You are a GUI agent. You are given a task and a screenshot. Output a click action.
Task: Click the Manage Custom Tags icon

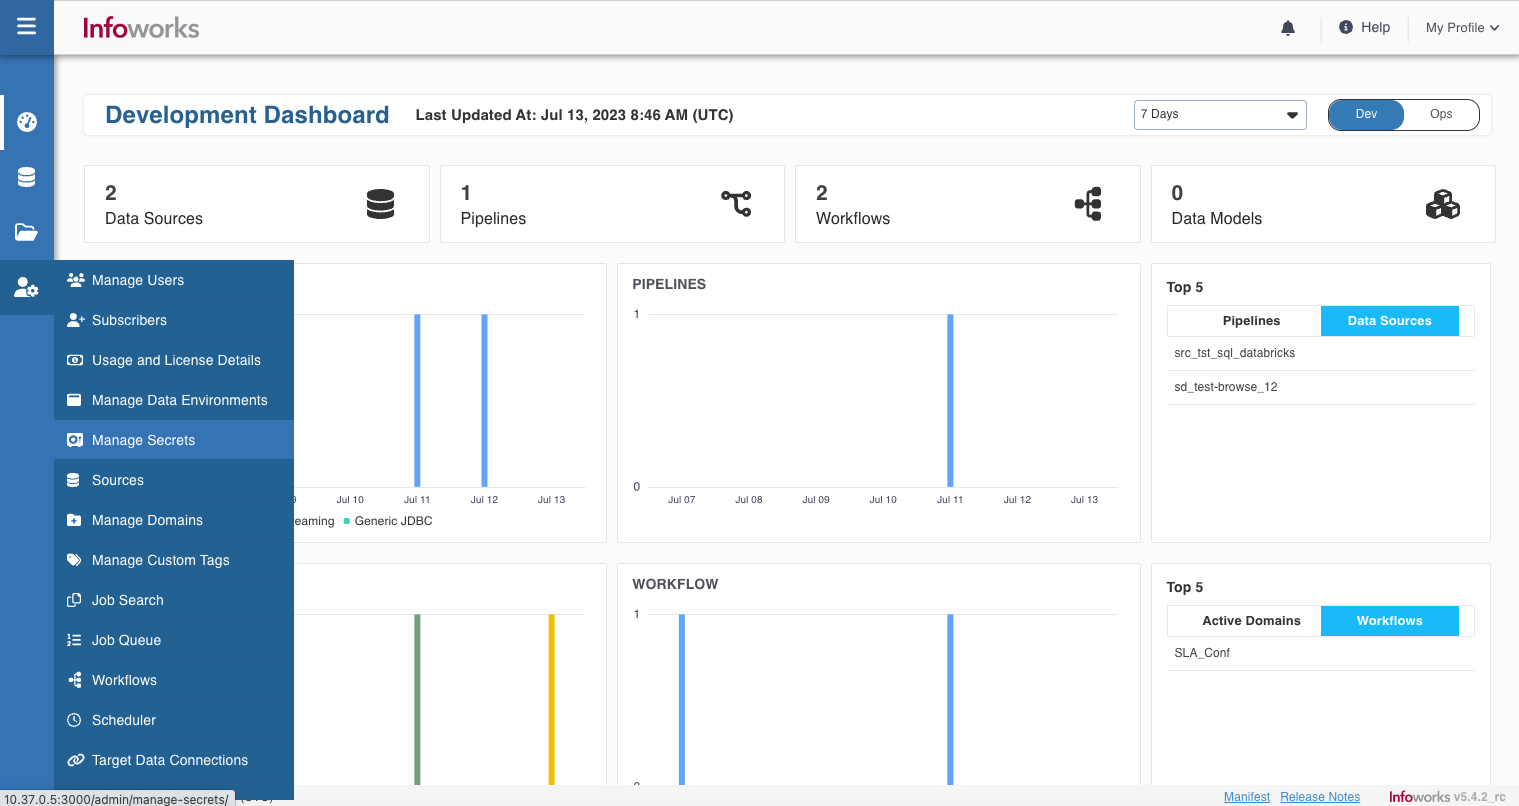(x=74, y=560)
